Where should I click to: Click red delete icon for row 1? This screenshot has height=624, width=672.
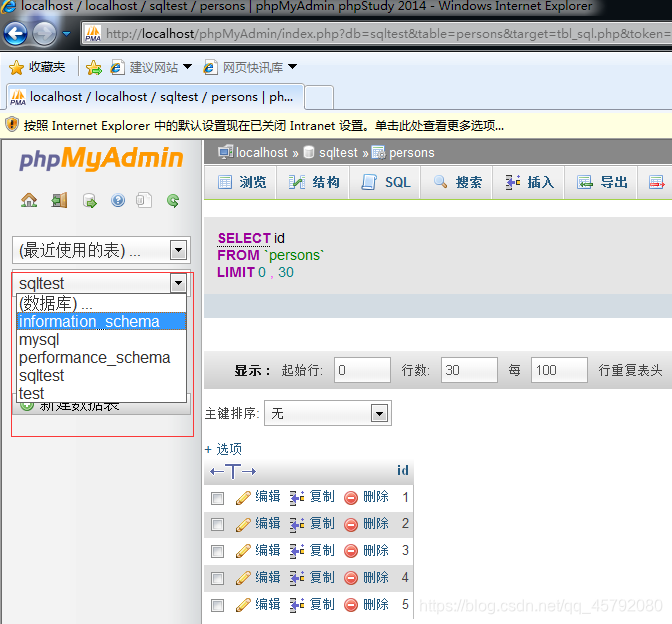351,498
